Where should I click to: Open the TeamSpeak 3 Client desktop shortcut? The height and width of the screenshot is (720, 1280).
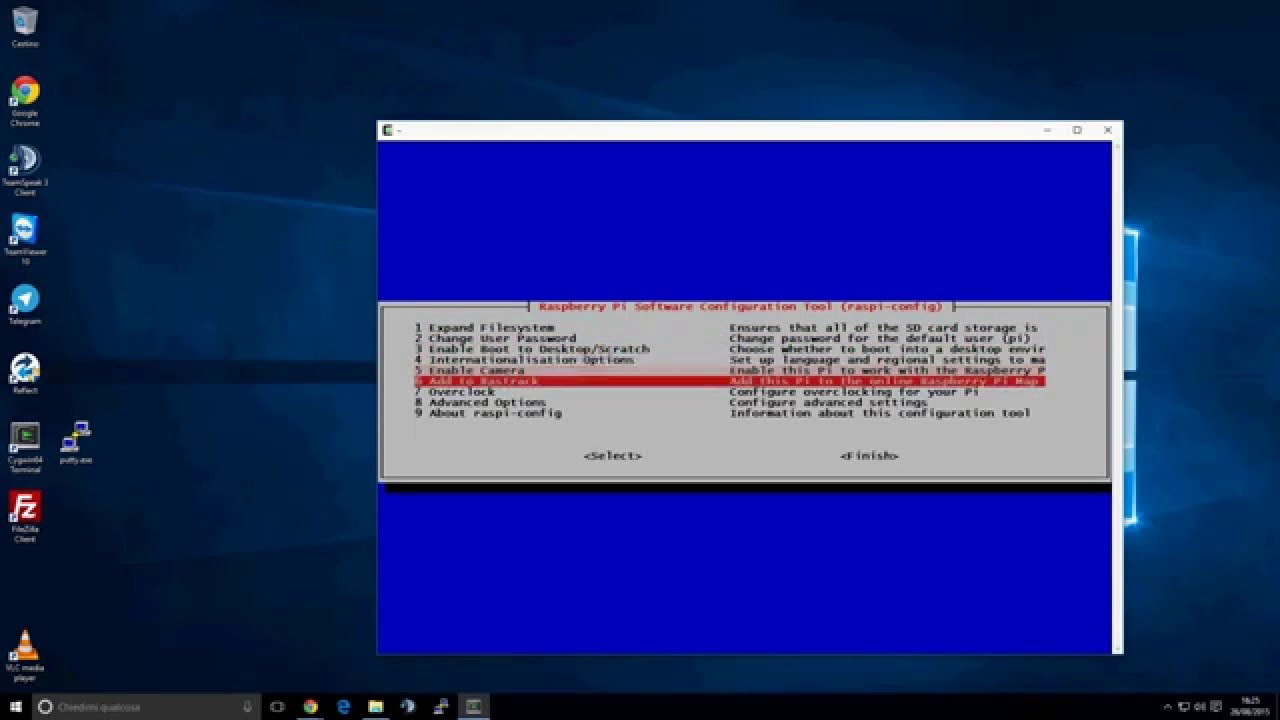pyautogui.click(x=25, y=168)
